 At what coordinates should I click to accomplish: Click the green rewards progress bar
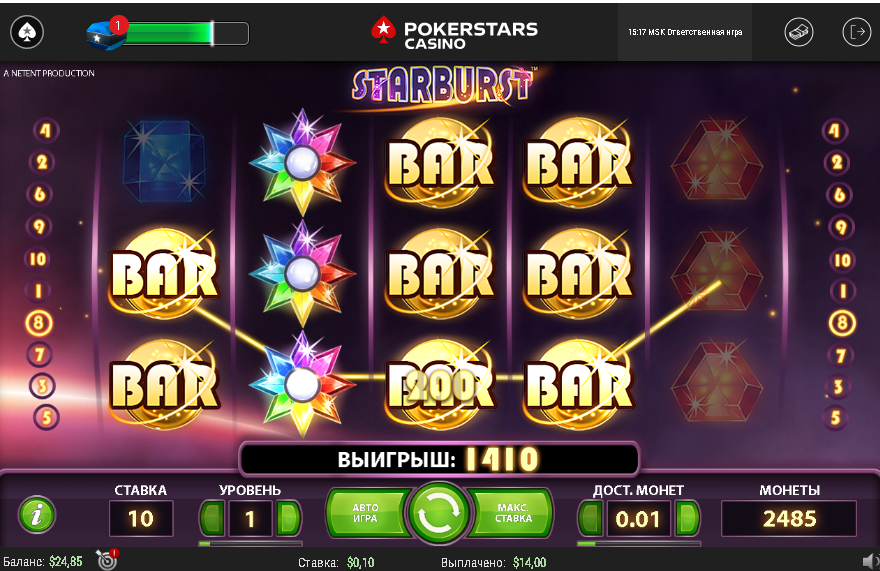[x=185, y=34]
